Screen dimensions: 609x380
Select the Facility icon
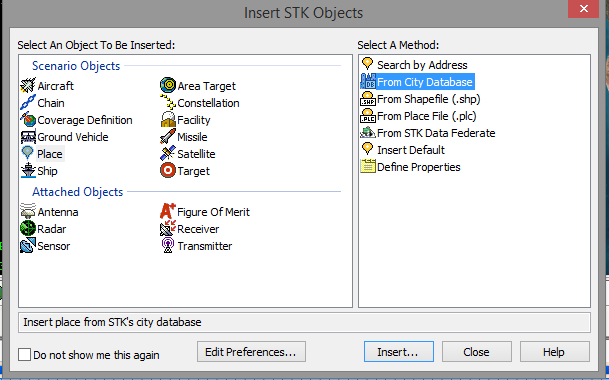click(x=168, y=120)
